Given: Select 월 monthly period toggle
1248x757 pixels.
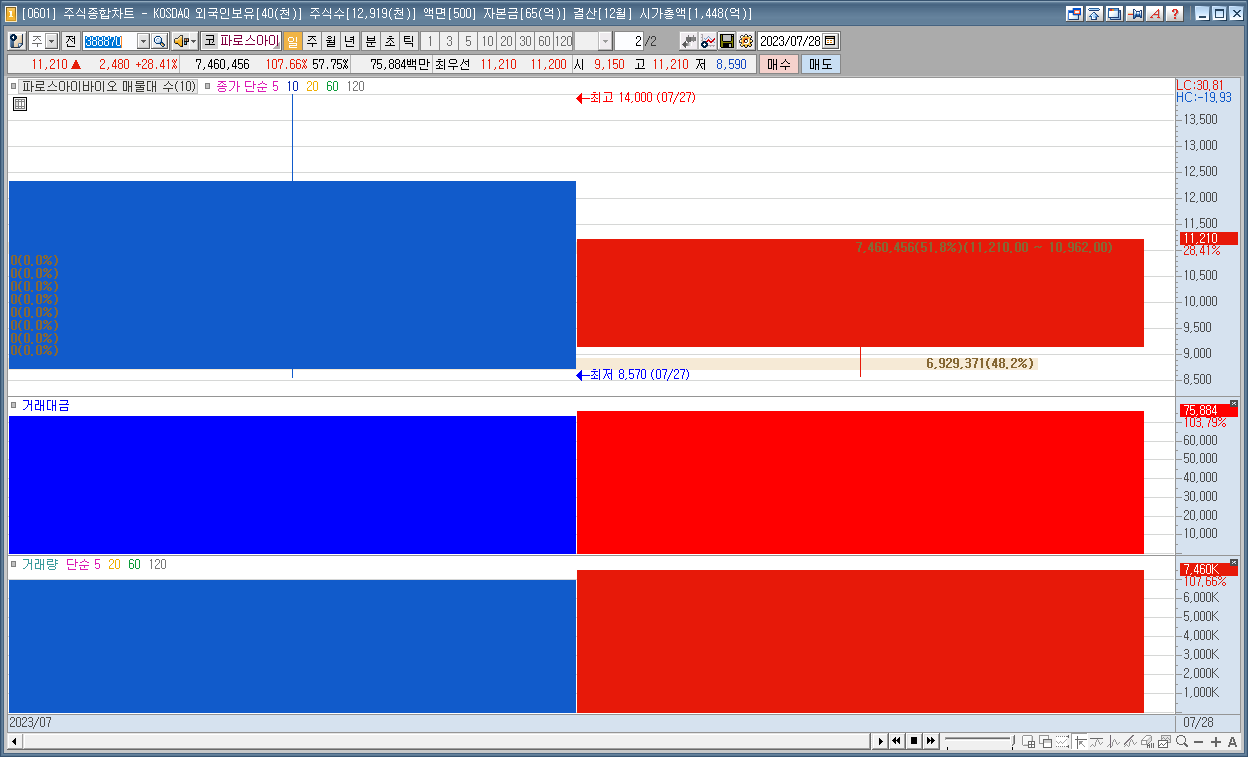Looking at the screenshot, I should pyautogui.click(x=331, y=41).
